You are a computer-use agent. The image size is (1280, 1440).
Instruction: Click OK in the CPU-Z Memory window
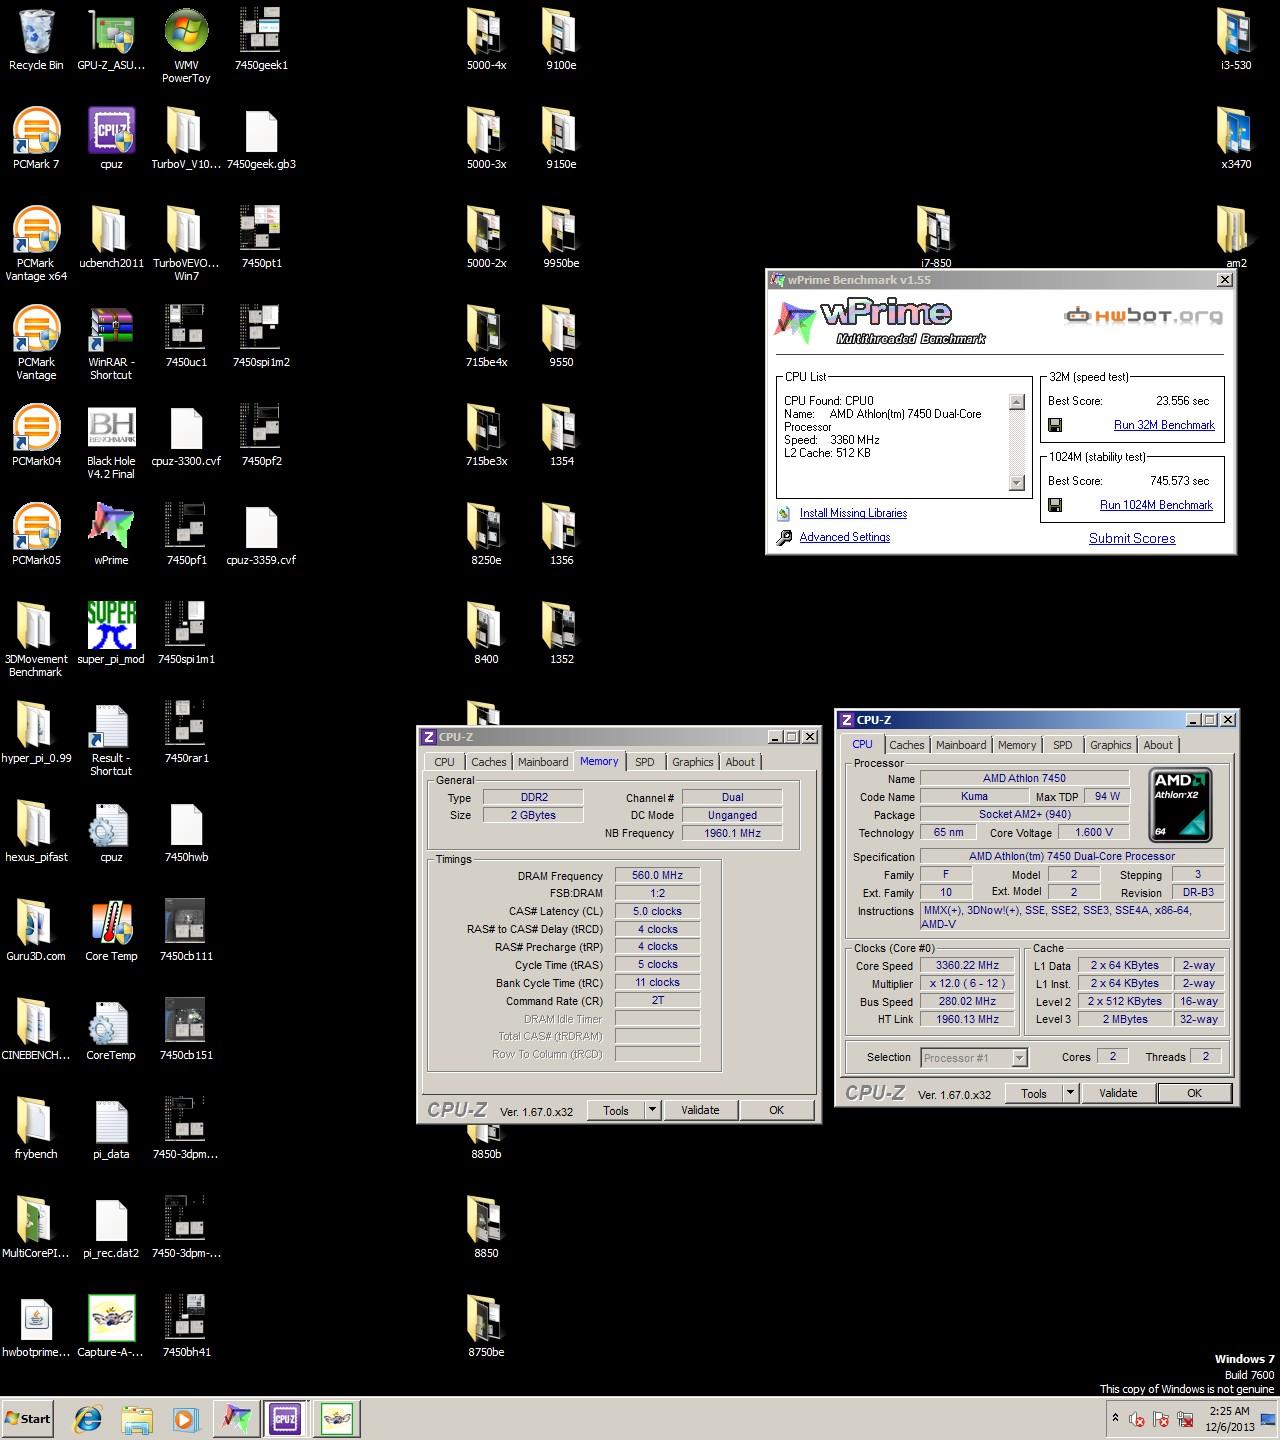776,1110
